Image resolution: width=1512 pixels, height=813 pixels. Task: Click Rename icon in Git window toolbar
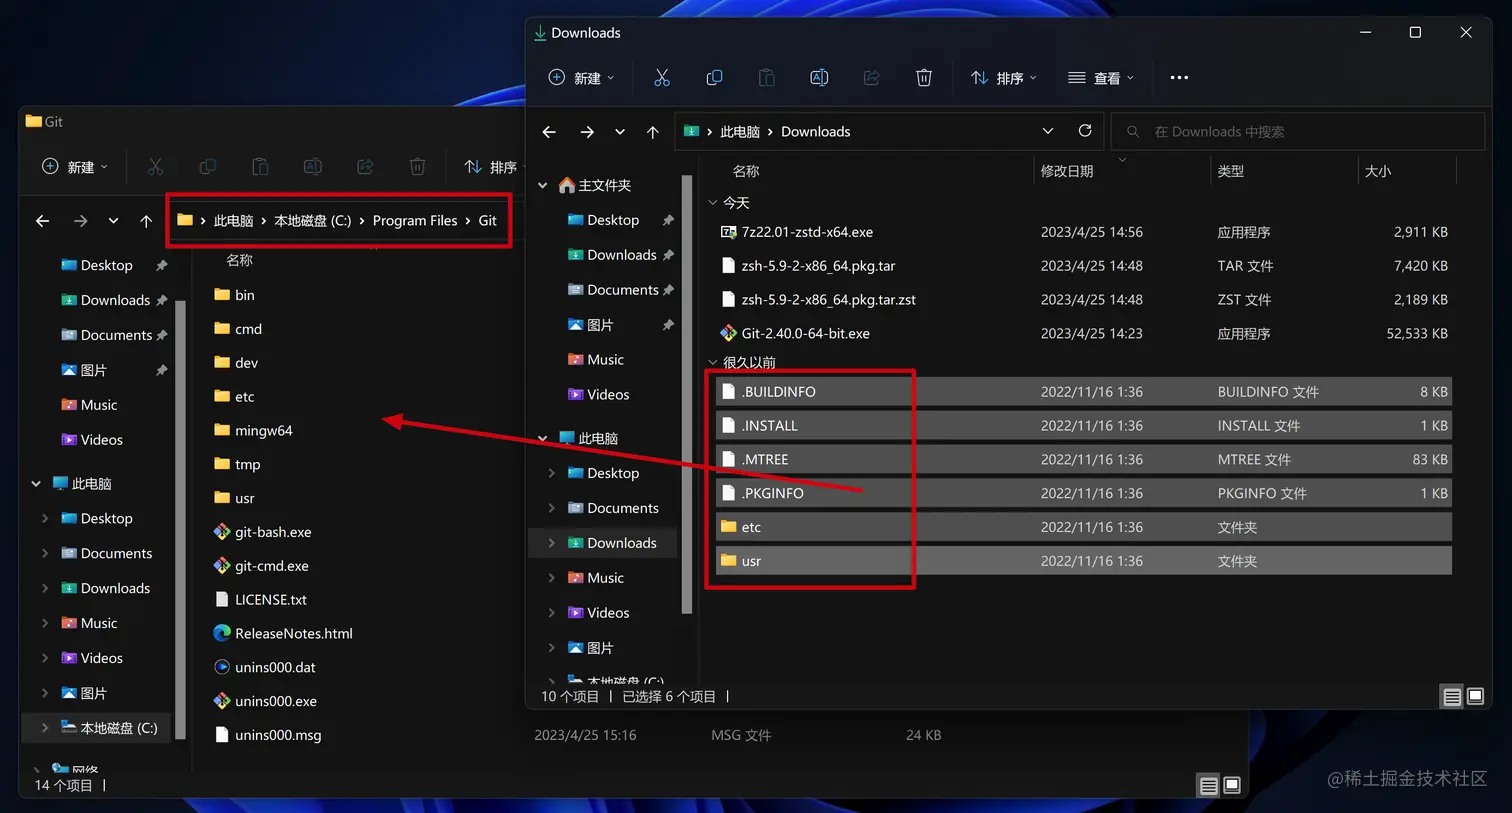(313, 167)
